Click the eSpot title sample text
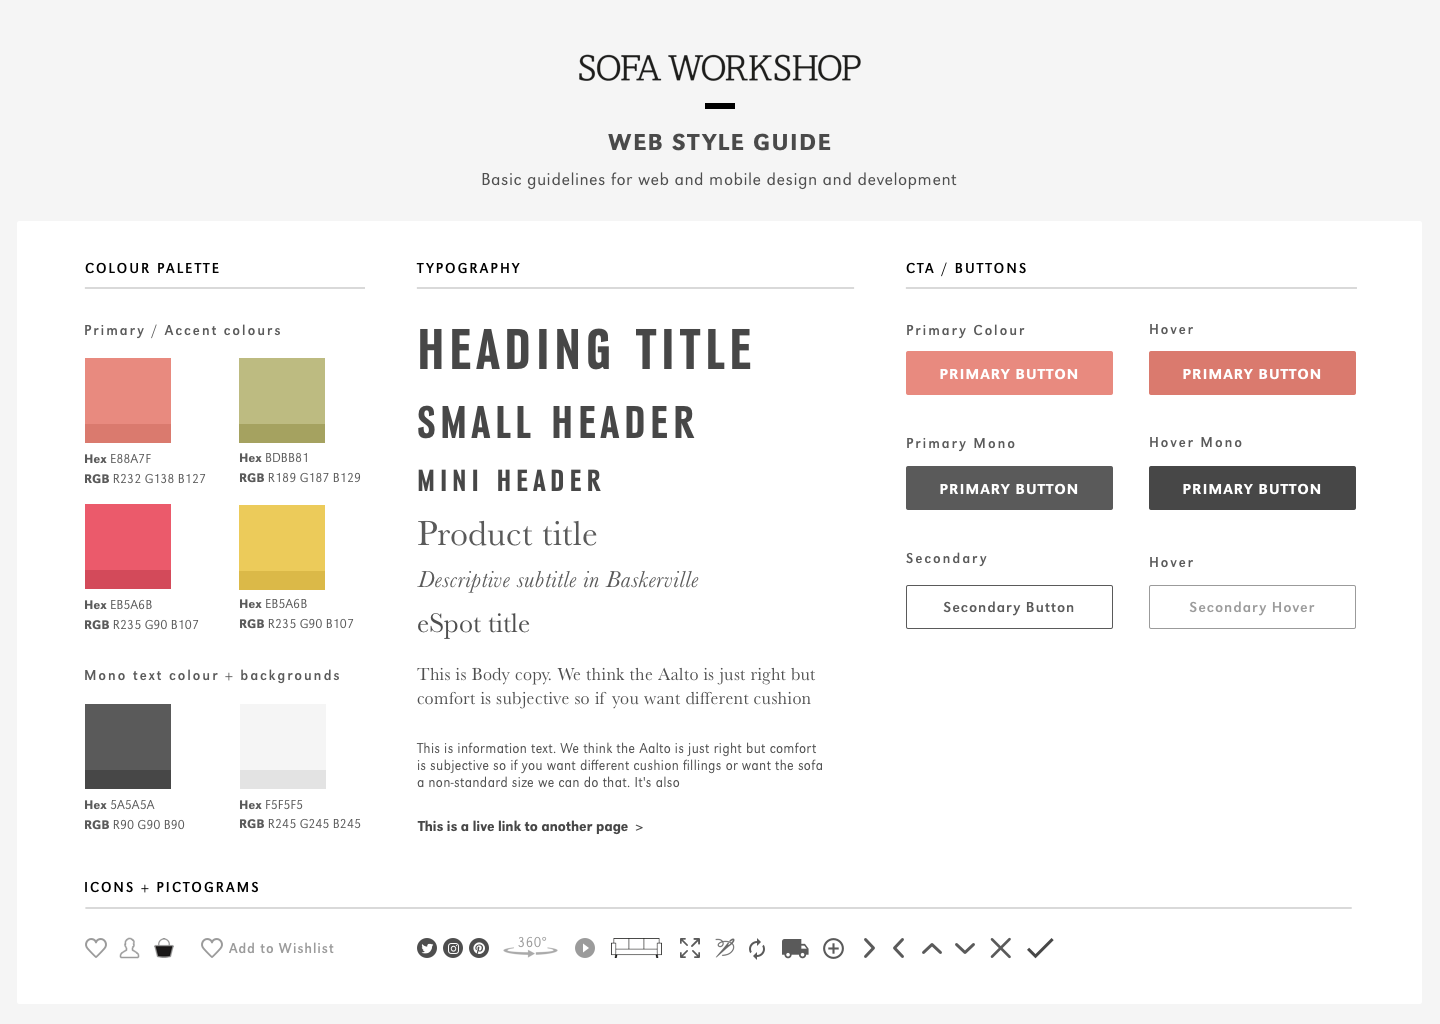1440x1024 pixels. [x=473, y=624]
